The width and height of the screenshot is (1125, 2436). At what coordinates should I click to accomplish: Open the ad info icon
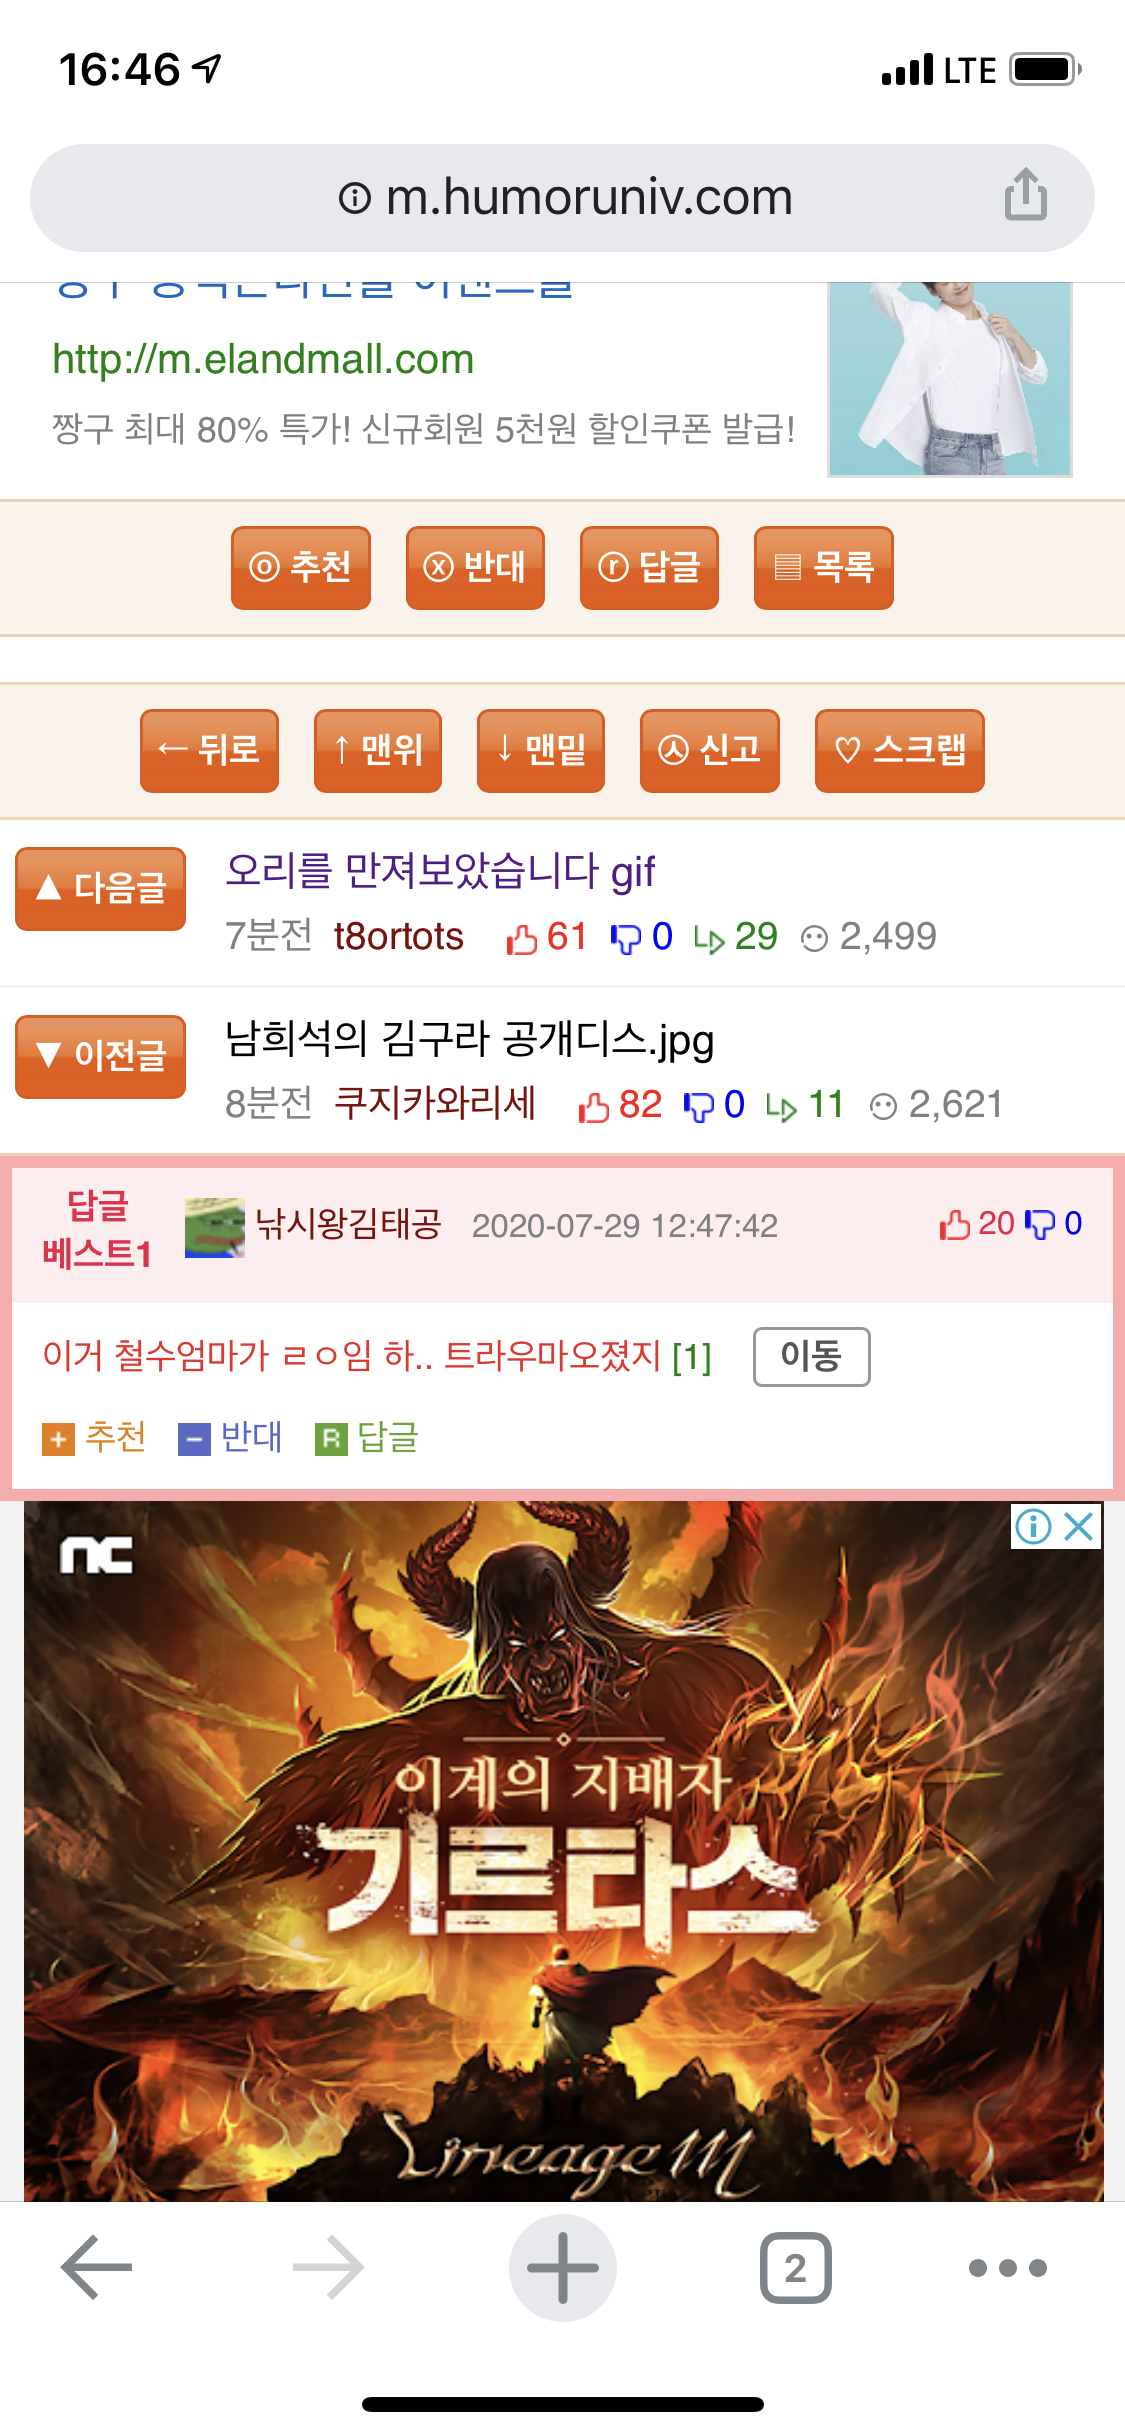point(1034,1526)
